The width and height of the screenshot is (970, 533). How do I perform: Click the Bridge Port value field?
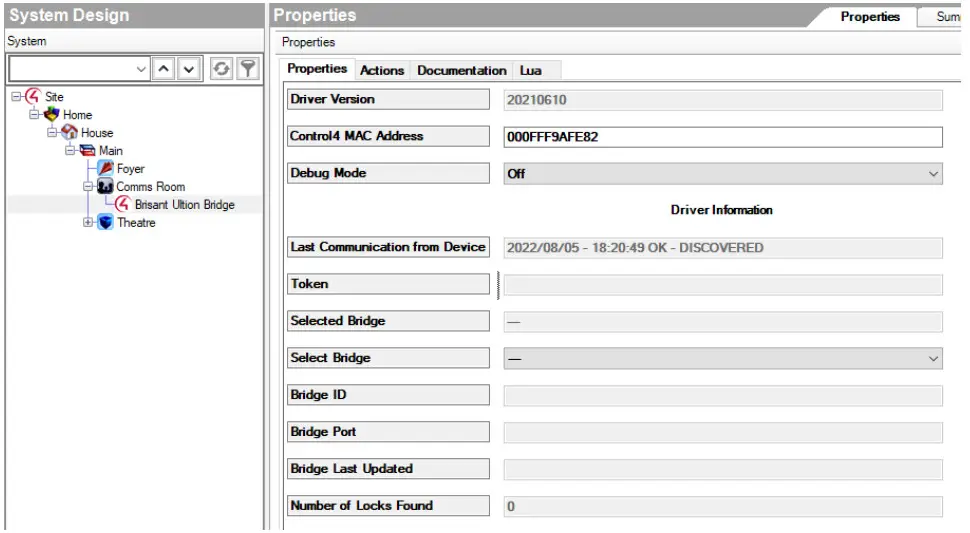click(723, 432)
